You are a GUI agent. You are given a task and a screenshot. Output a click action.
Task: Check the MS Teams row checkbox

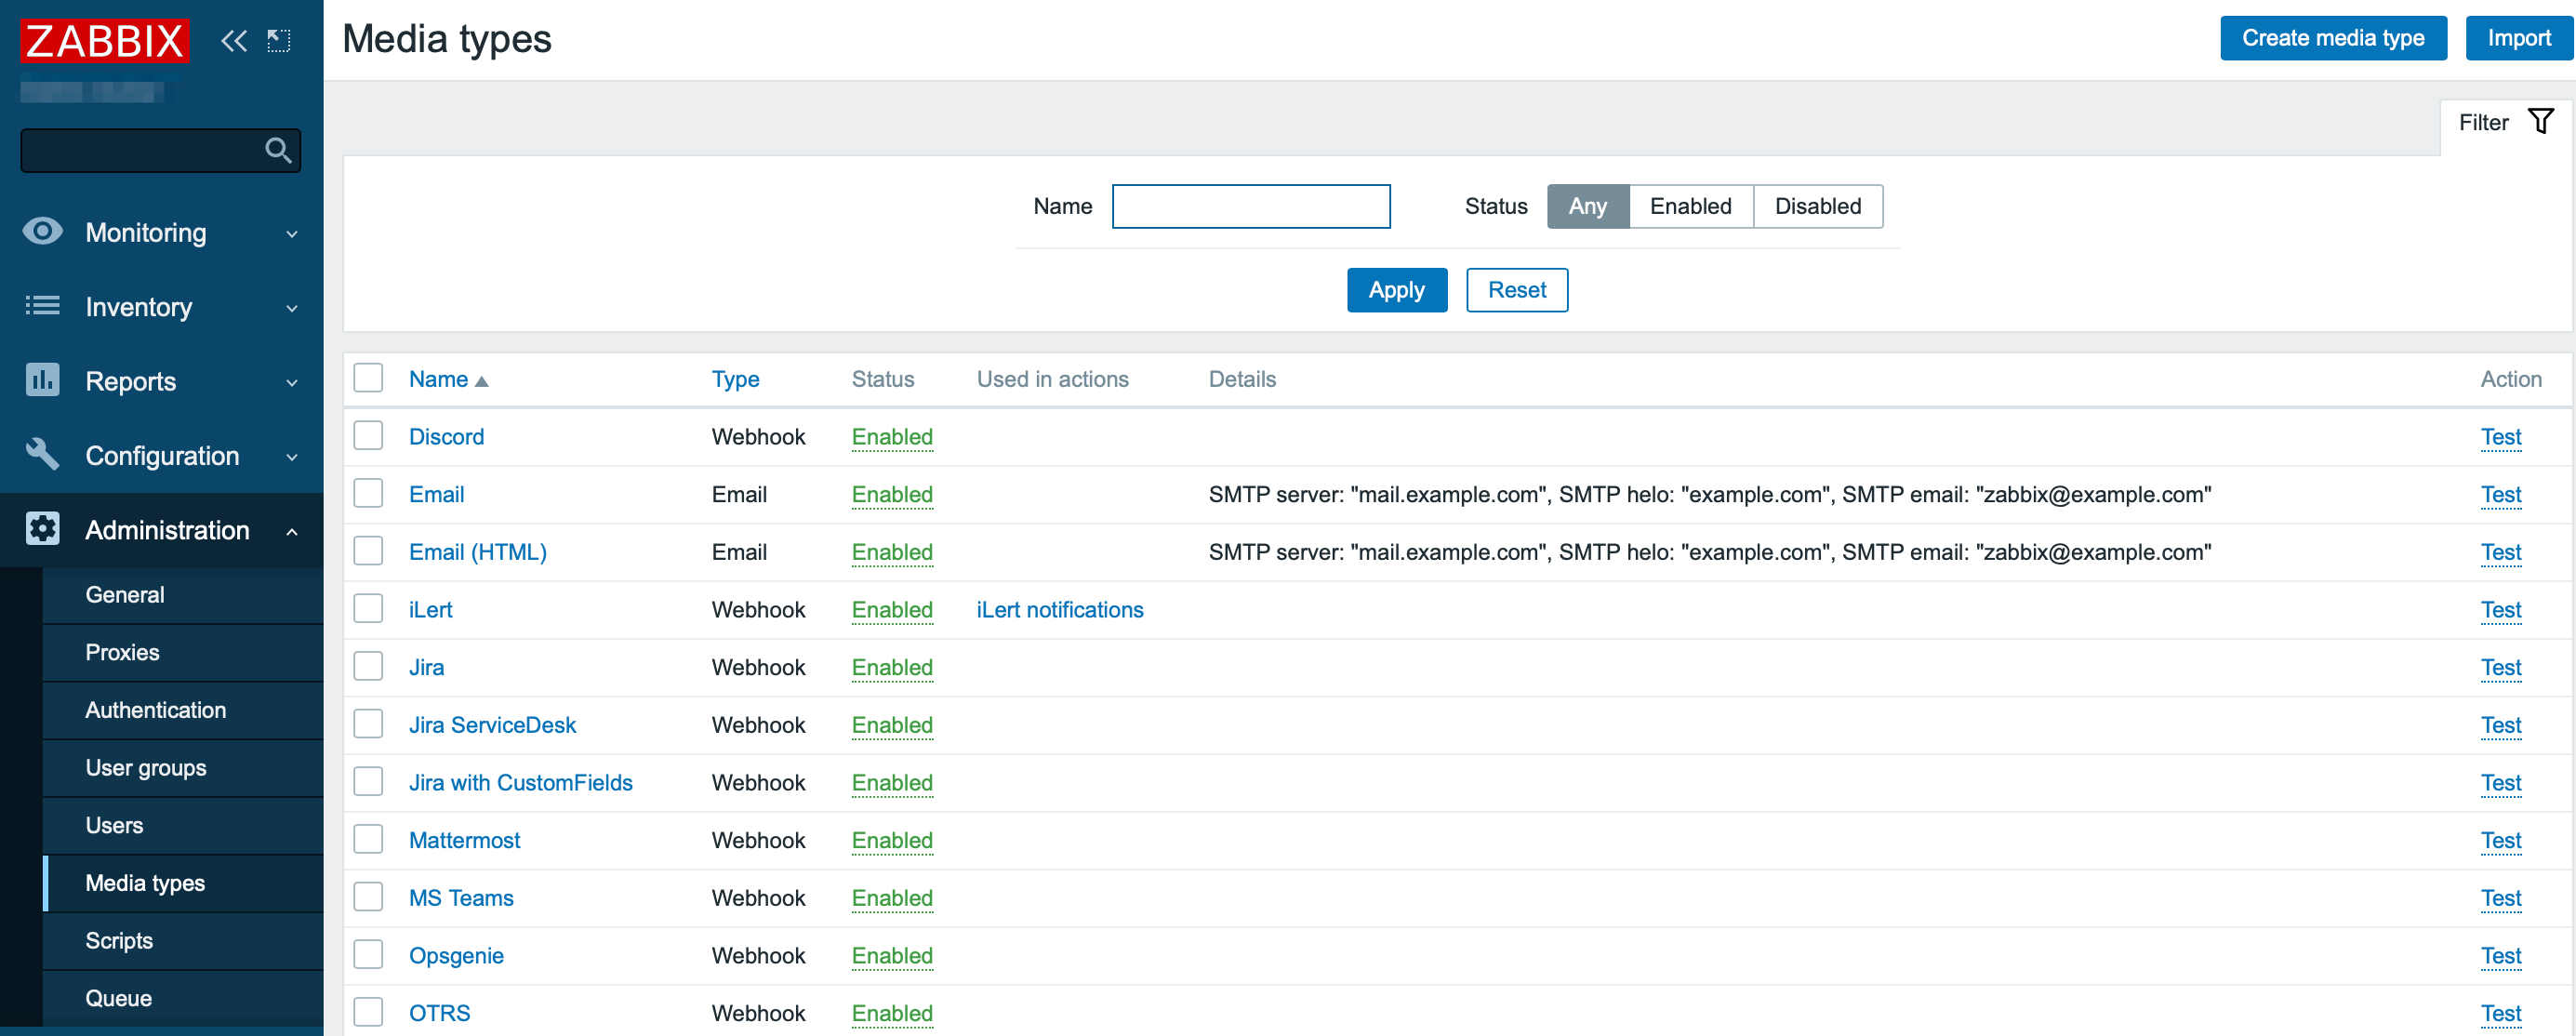368,897
